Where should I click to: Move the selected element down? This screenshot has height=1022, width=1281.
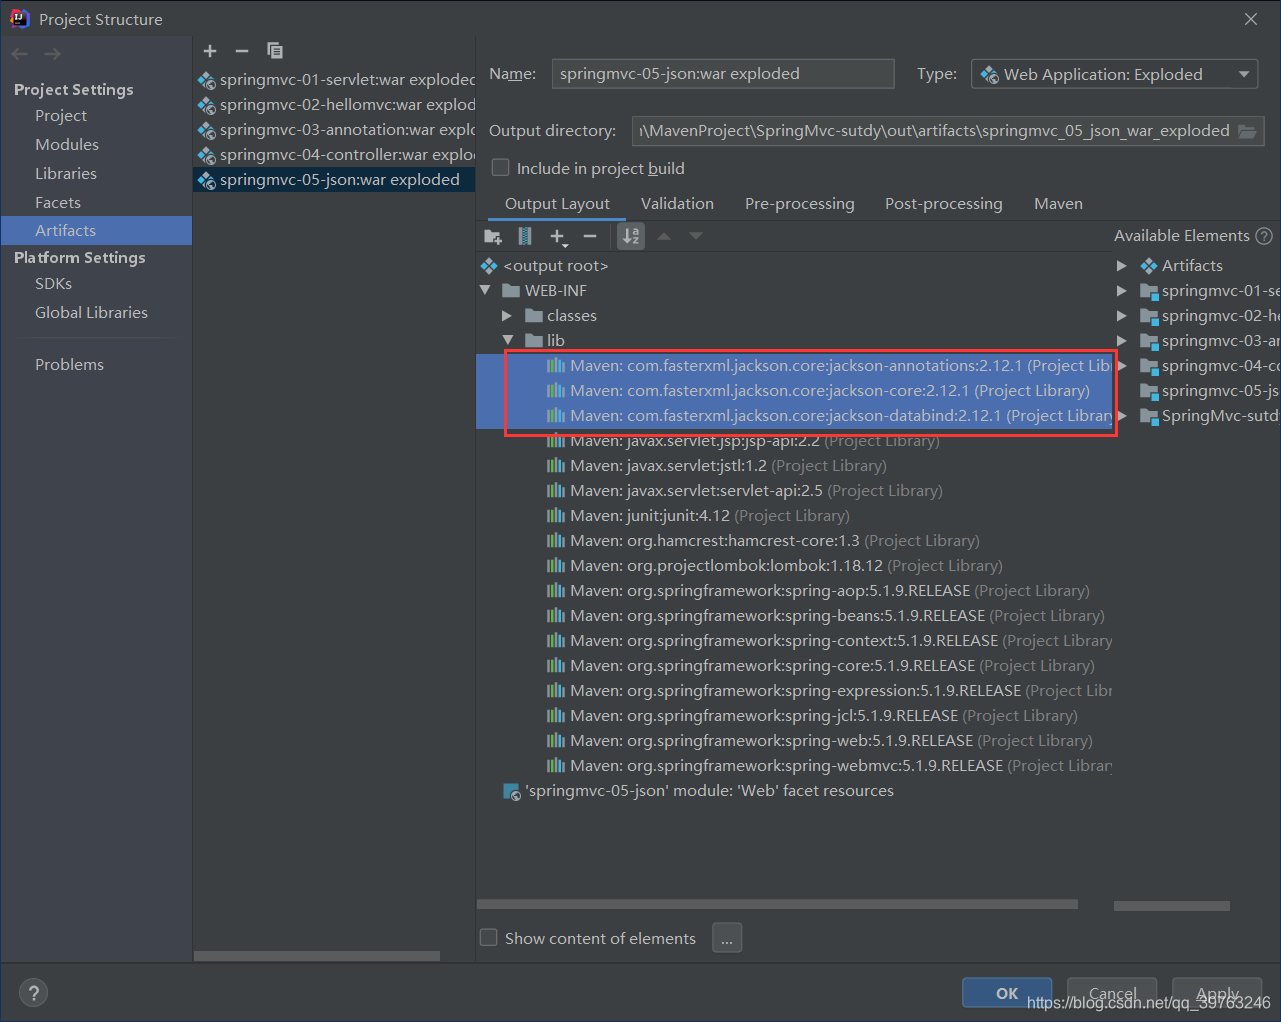(696, 236)
